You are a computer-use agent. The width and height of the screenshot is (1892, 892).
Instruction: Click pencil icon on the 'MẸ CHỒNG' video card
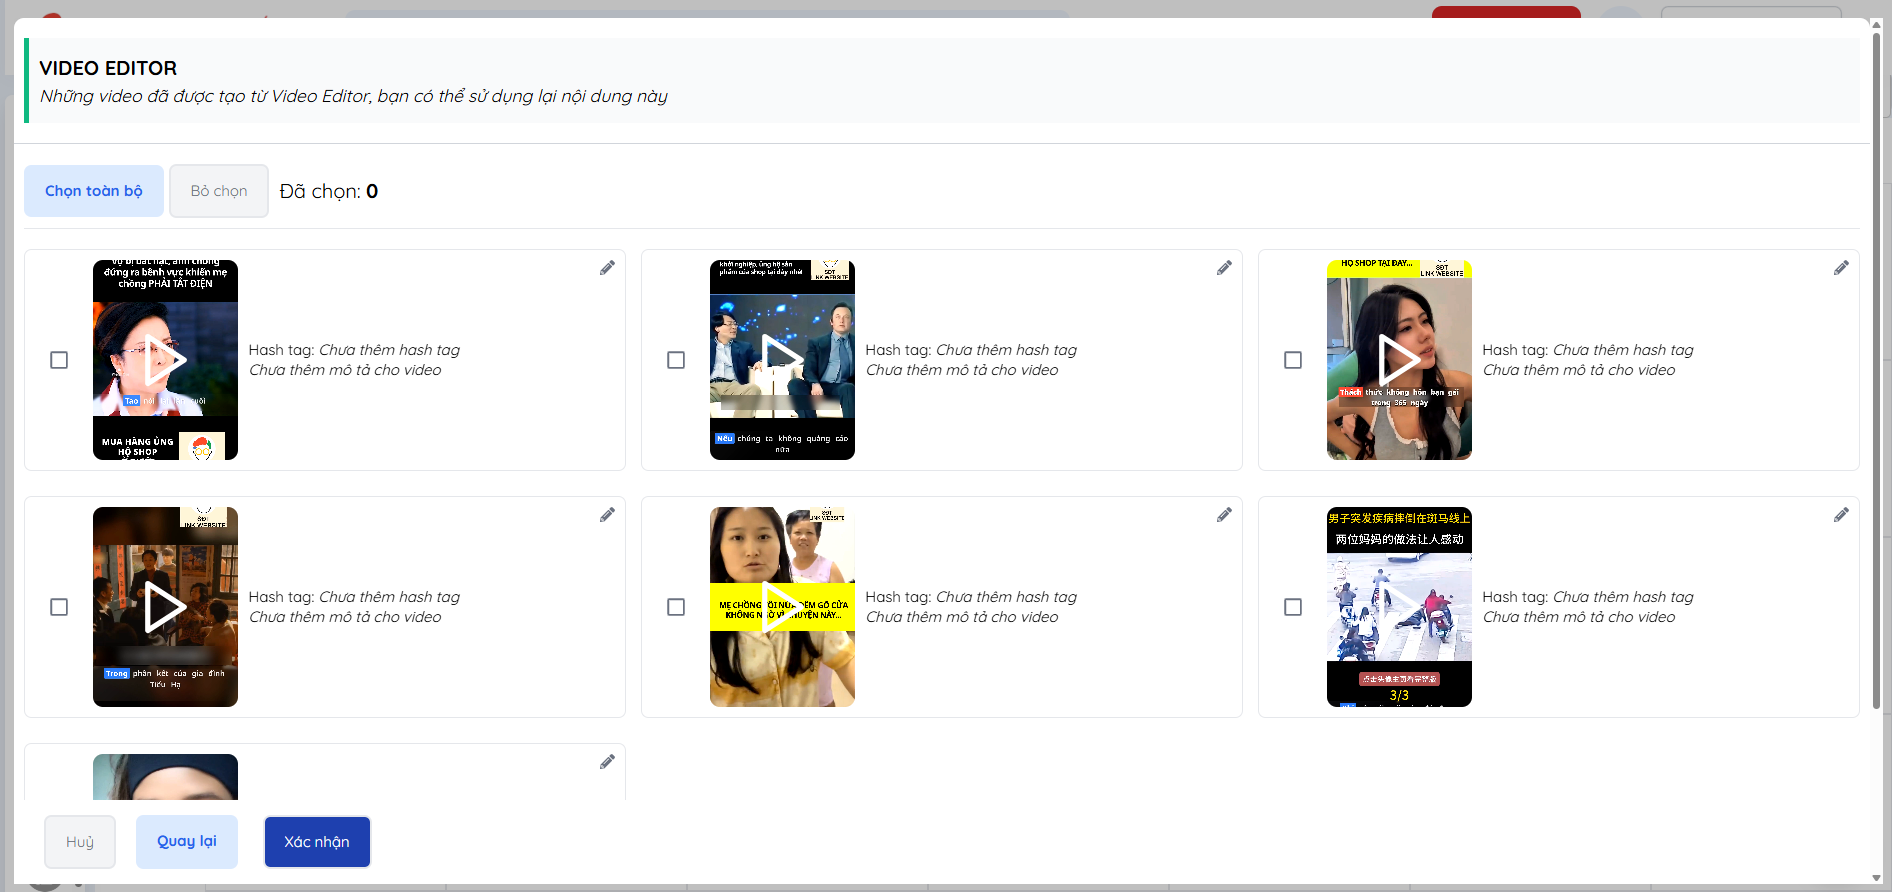(1224, 515)
